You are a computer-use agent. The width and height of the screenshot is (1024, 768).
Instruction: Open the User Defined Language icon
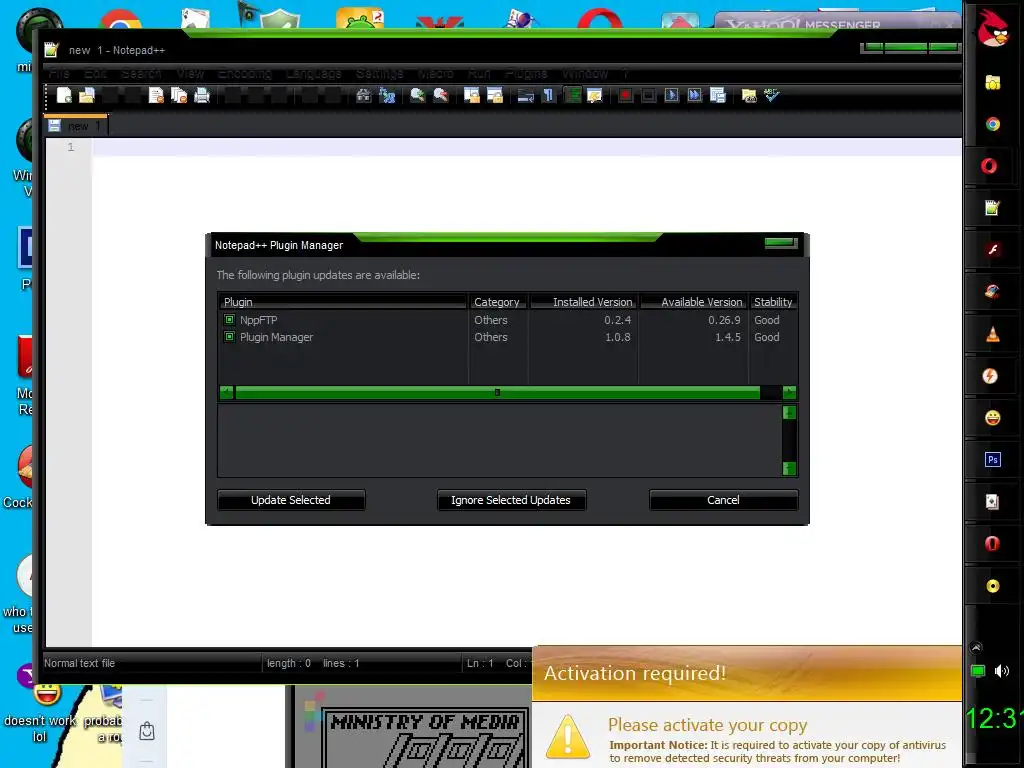[595, 95]
